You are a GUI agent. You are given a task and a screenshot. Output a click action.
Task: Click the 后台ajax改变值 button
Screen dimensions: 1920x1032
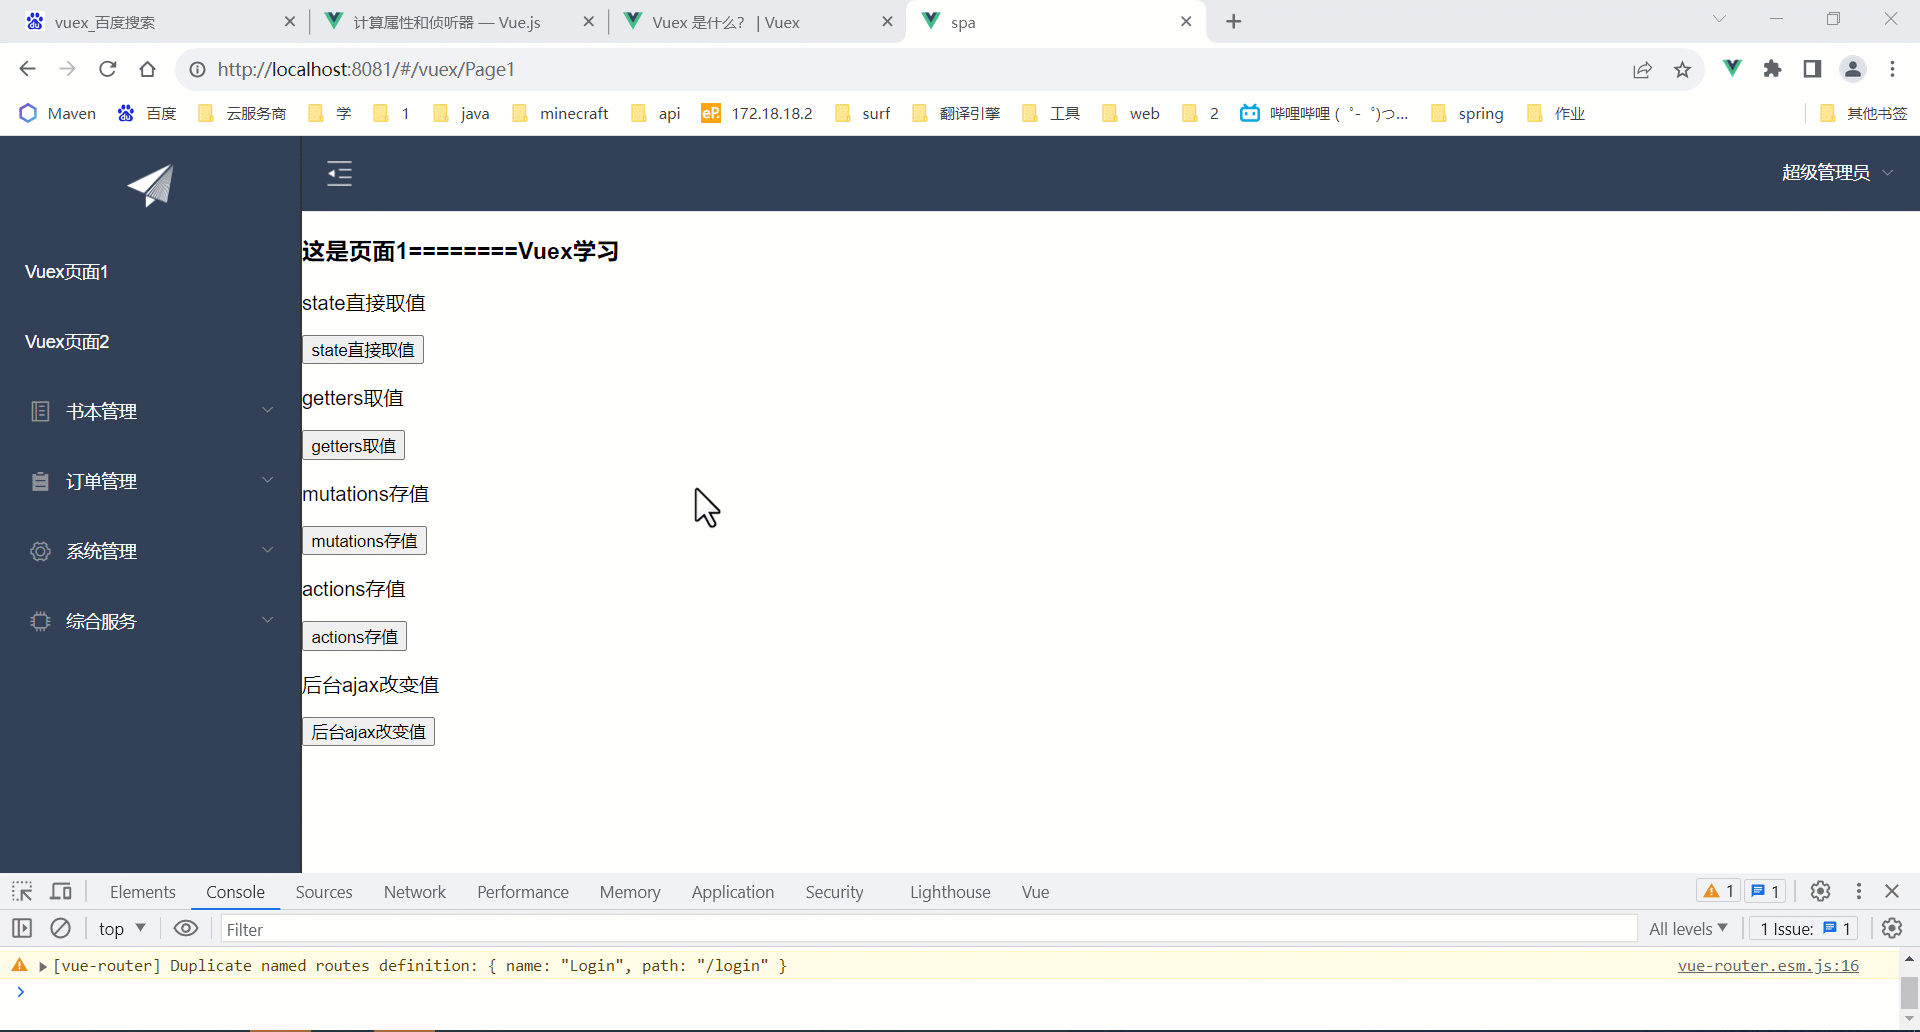coord(368,732)
